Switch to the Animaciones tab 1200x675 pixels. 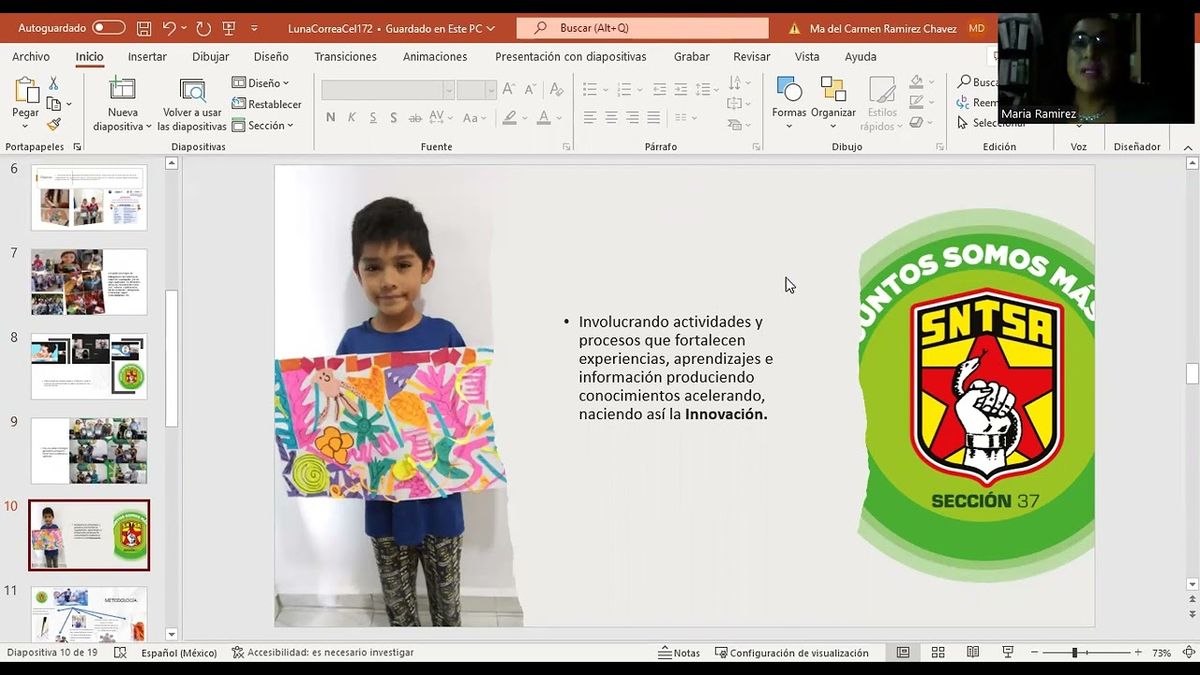pos(435,57)
